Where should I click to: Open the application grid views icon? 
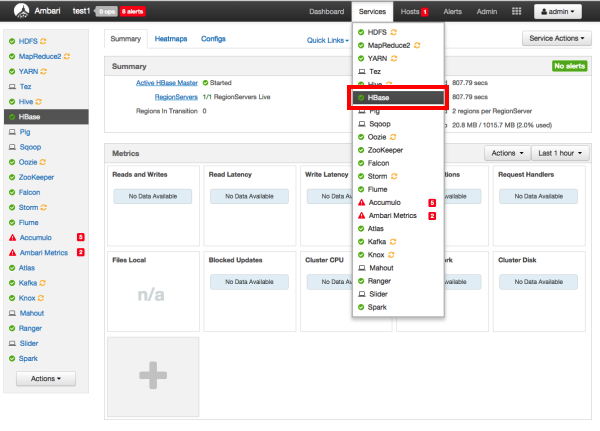[516, 11]
